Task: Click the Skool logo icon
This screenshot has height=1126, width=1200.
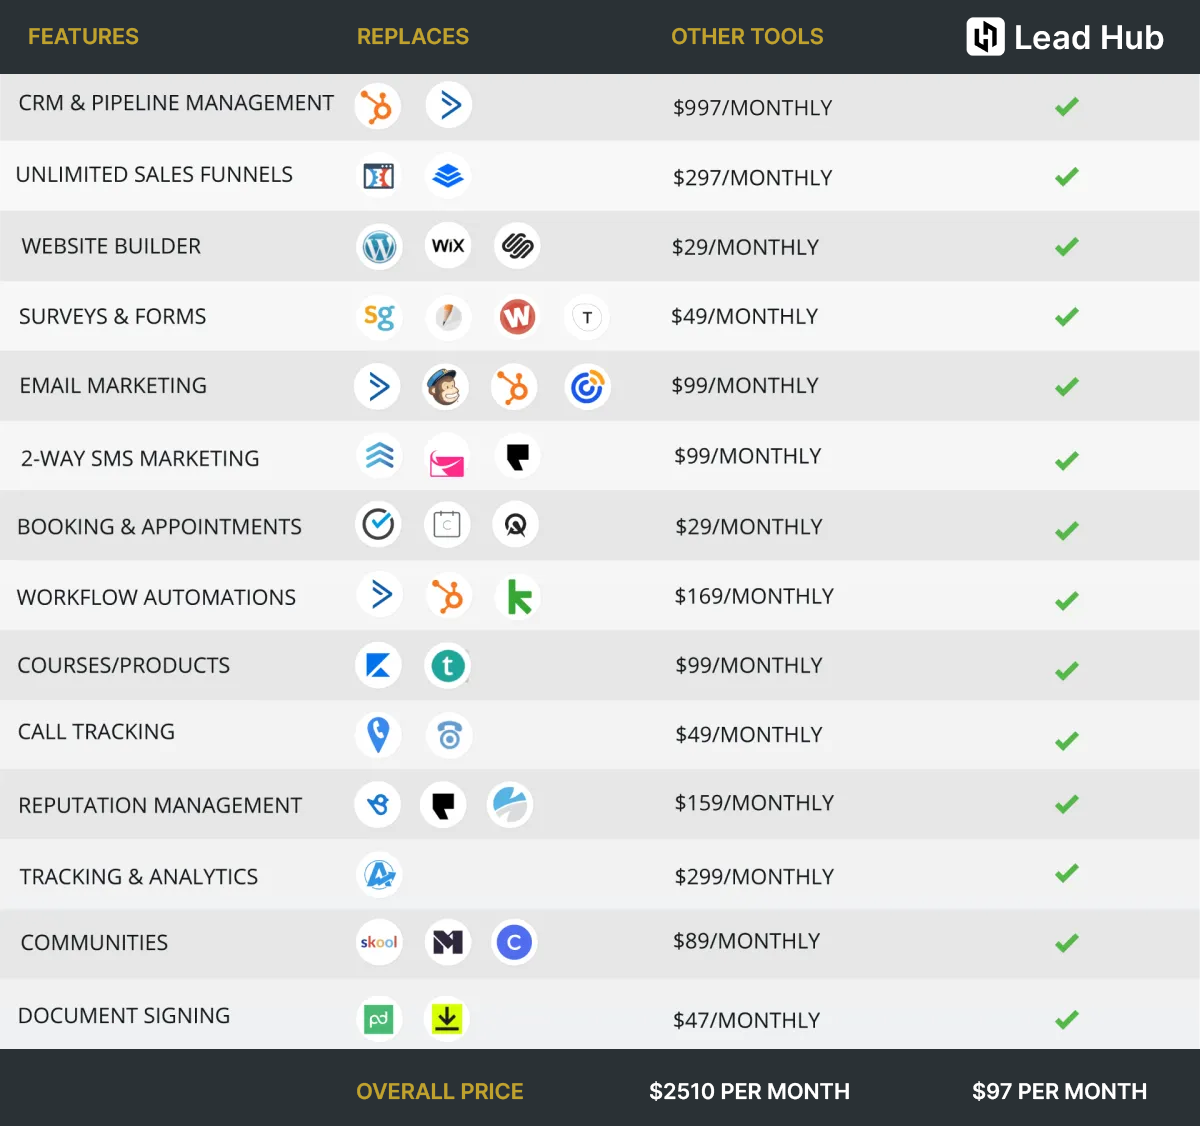Action: click(x=379, y=942)
